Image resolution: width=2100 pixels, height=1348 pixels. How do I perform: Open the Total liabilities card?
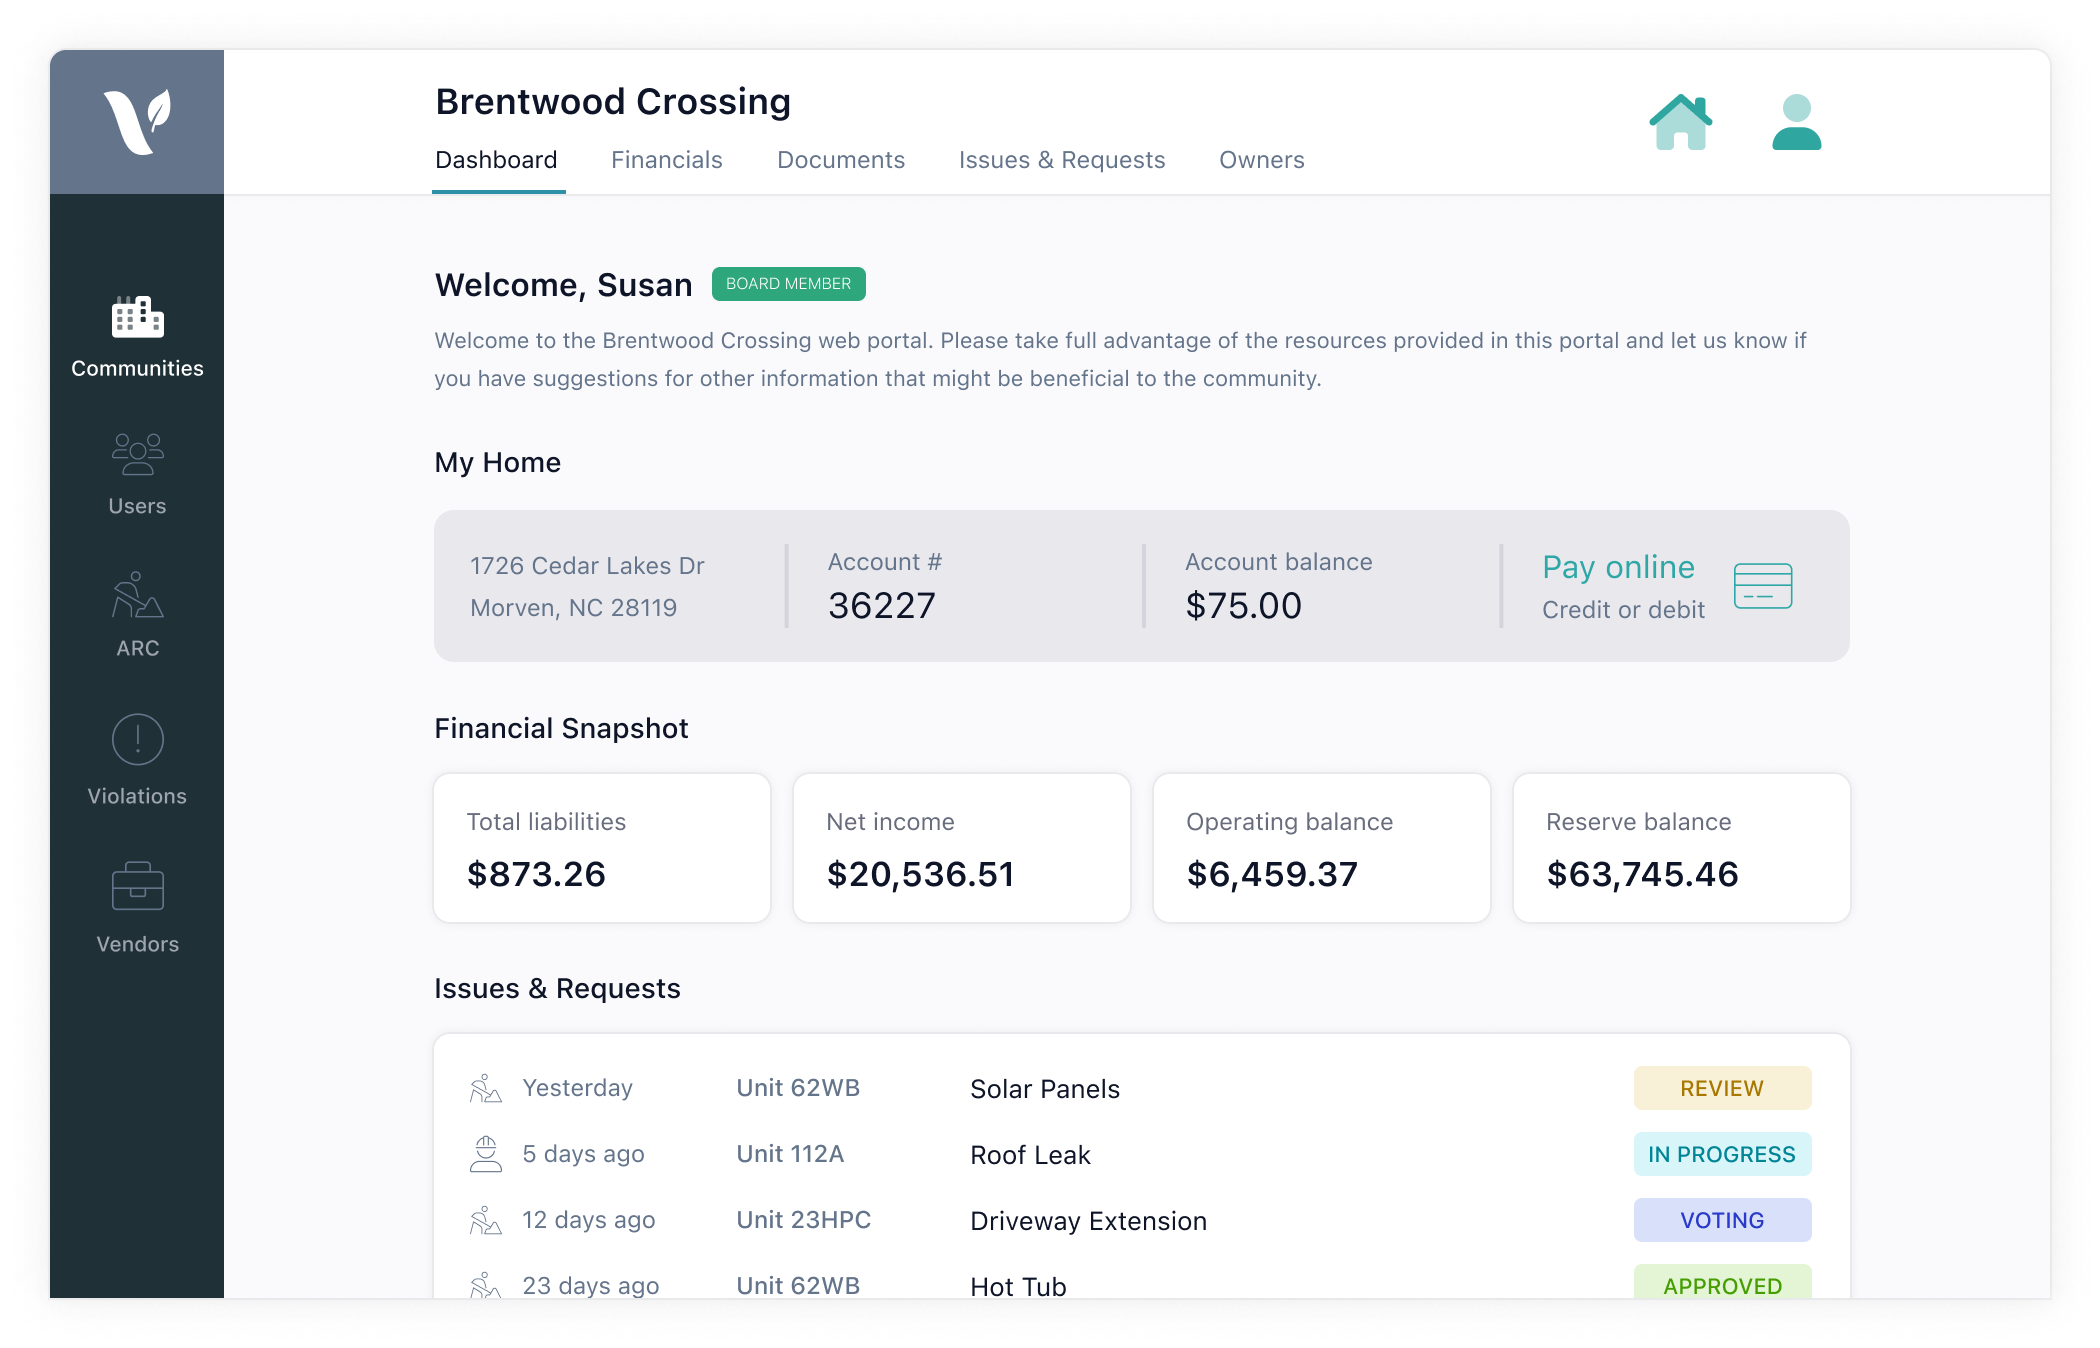tap(602, 848)
